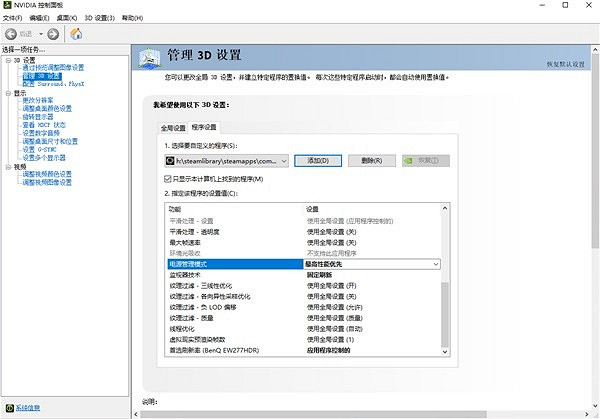Select 配置 Surround、PhysX in task tree
The width and height of the screenshot is (600, 419).
[x=53, y=84]
